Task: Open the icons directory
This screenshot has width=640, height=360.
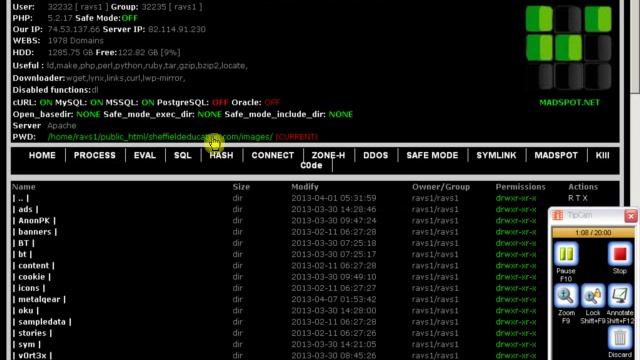Action: (x=29, y=288)
